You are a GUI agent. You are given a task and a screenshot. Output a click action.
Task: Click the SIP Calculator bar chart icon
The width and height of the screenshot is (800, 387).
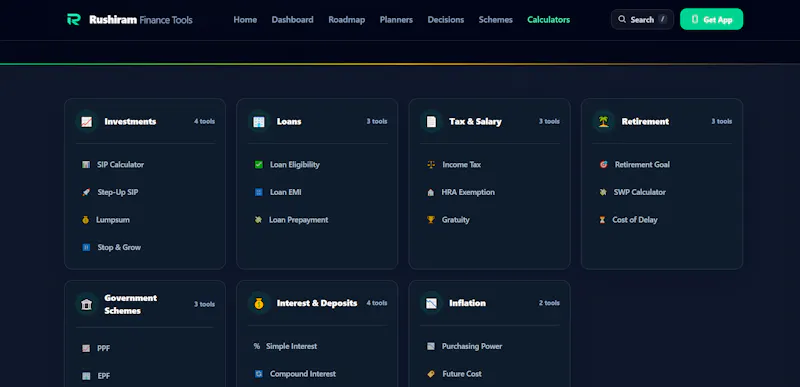[86, 165]
